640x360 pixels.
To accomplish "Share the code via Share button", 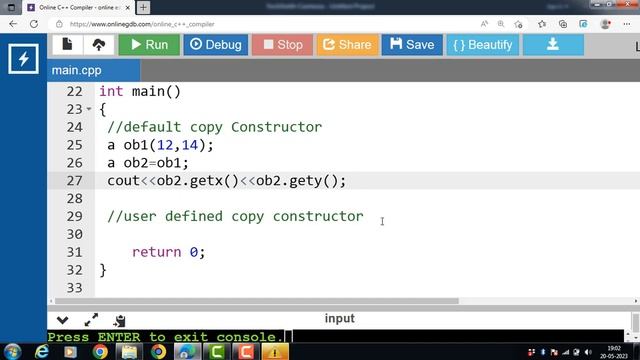I will [x=347, y=44].
